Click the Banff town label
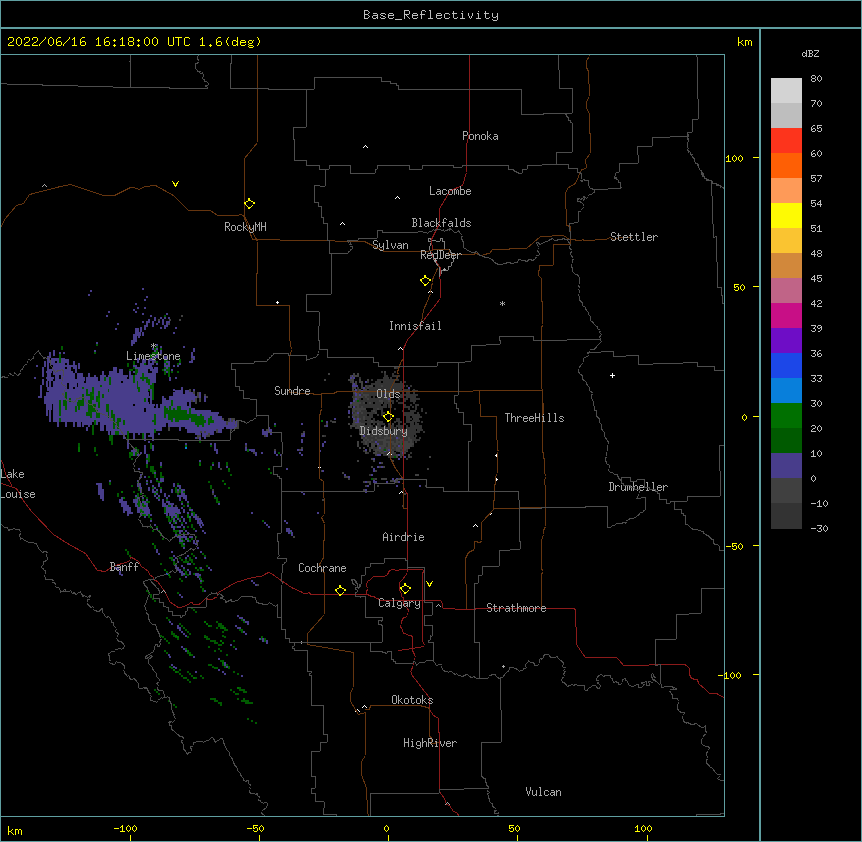The width and height of the screenshot is (862, 842). (124, 567)
